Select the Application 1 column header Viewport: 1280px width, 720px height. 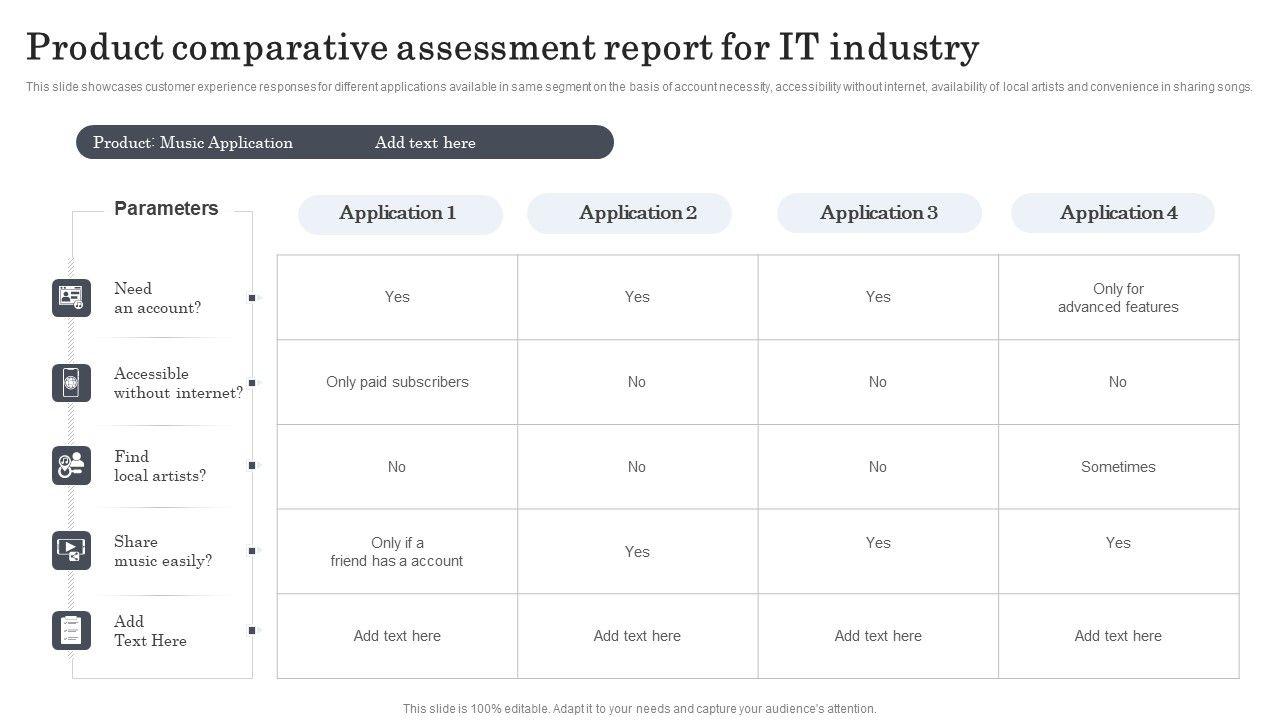400,214
